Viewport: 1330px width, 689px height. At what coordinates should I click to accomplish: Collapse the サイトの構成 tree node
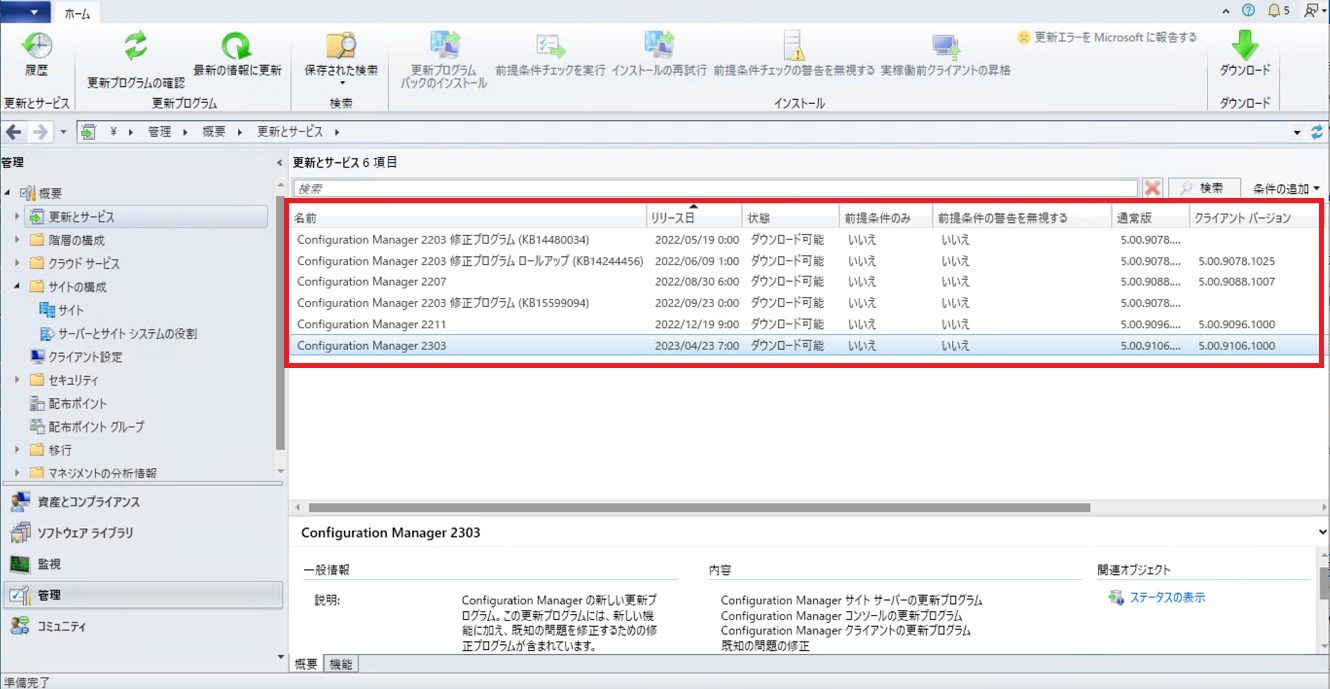tap(17, 287)
